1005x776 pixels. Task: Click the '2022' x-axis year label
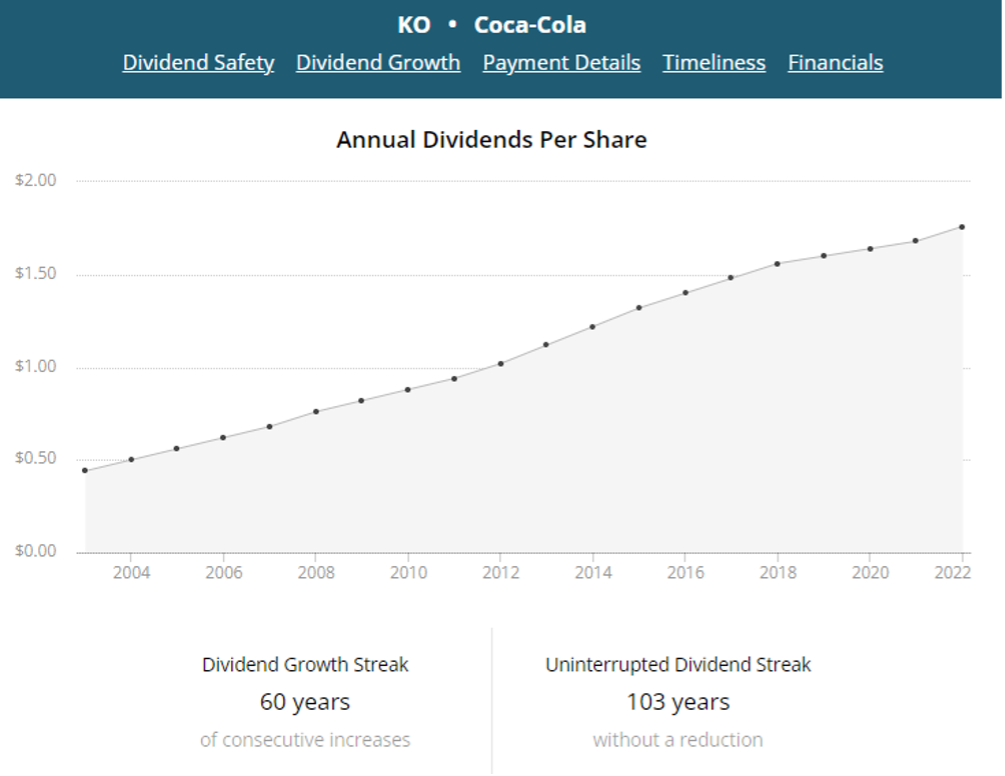[953, 572]
